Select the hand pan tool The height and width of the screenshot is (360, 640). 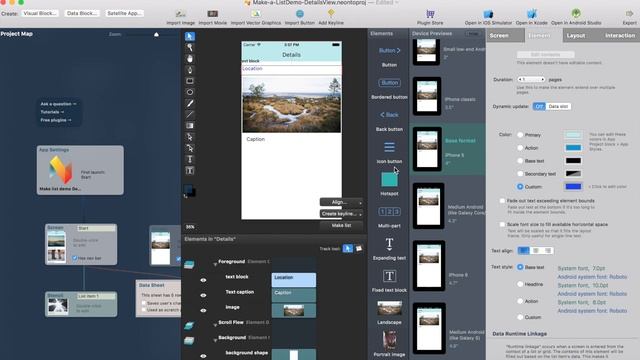point(190,59)
